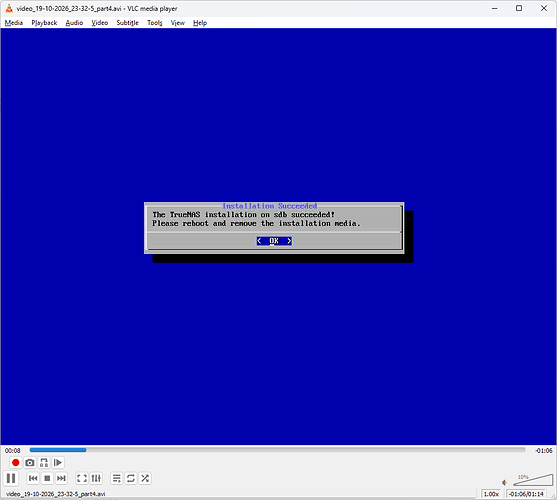This screenshot has width=557, height=500.
Task: Toggle loop repeat mode
Action: (131, 478)
